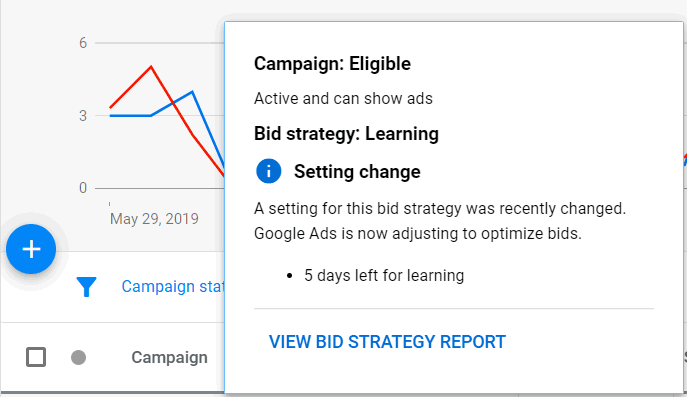Click the Google Ads is now adjusting sentence
Image resolution: width=687 pixels, height=397 pixels.
tap(418, 234)
